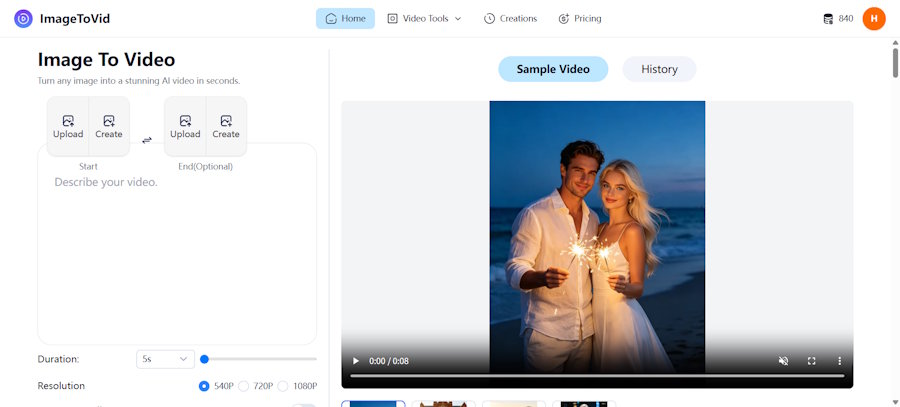
Task: Upload an End(Optional) image
Action: [x=185, y=126]
